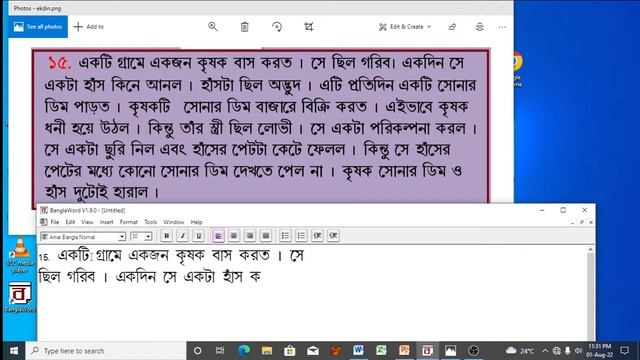Open File Explorer from the taskbar
This screenshot has width=640, height=360.
tap(267, 351)
